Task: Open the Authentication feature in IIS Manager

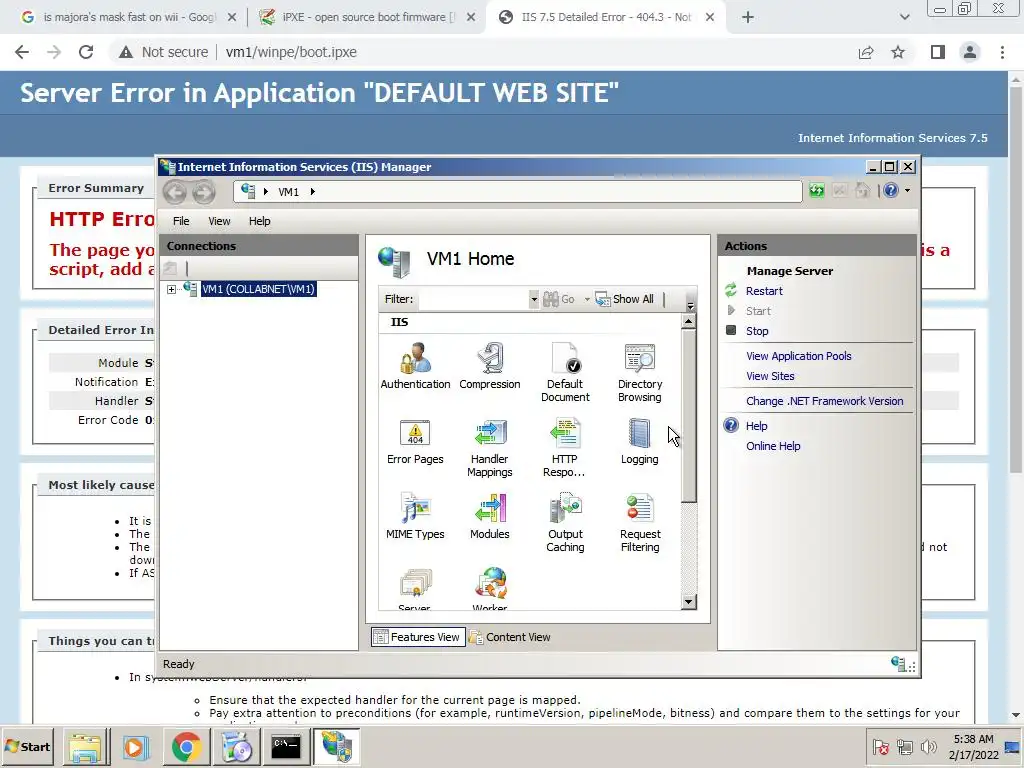Action: [415, 366]
